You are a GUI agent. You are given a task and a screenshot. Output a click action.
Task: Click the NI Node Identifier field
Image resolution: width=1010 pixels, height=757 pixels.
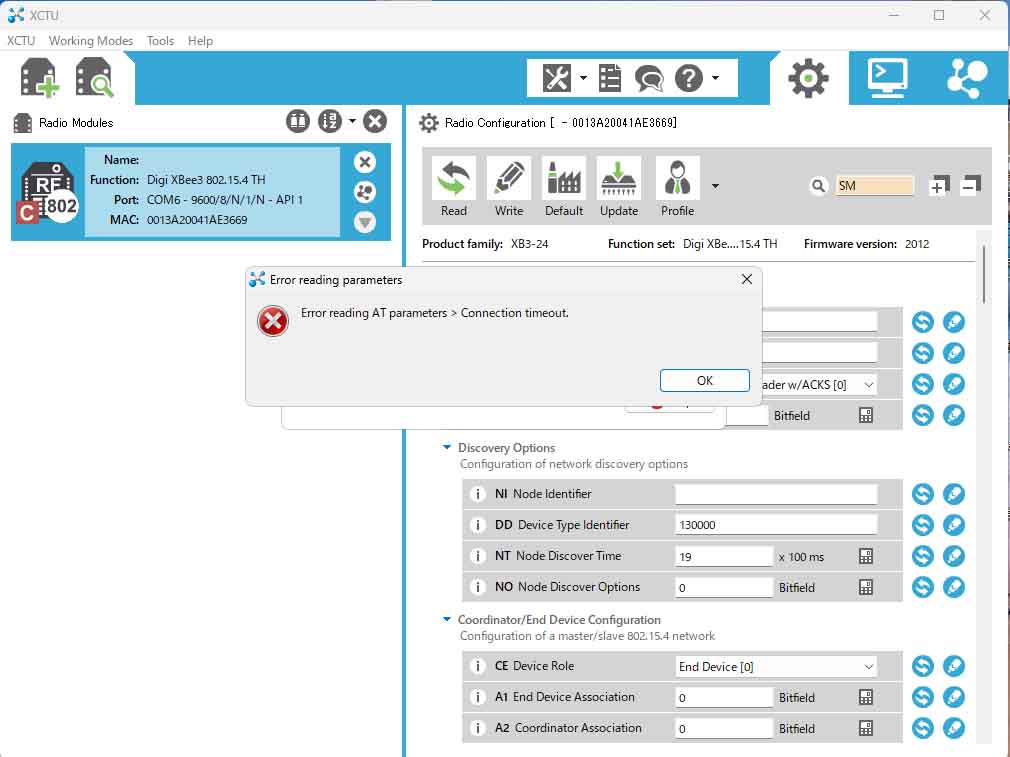[776, 494]
